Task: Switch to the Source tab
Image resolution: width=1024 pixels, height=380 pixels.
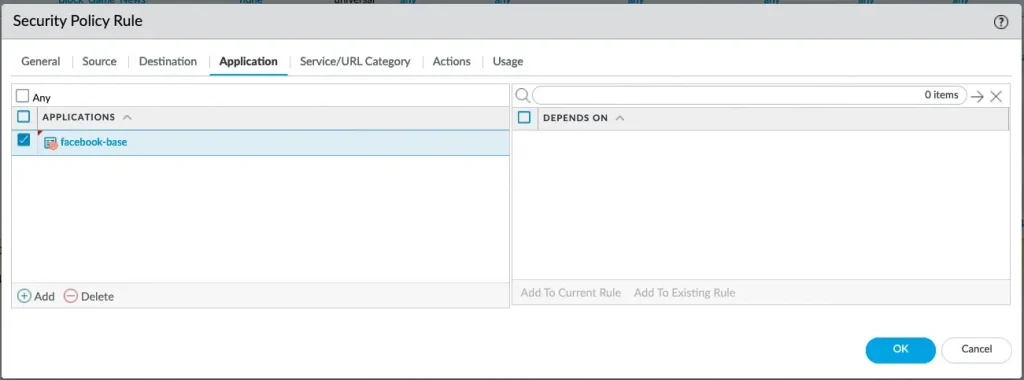Action: pyautogui.click(x=99, y=61)
